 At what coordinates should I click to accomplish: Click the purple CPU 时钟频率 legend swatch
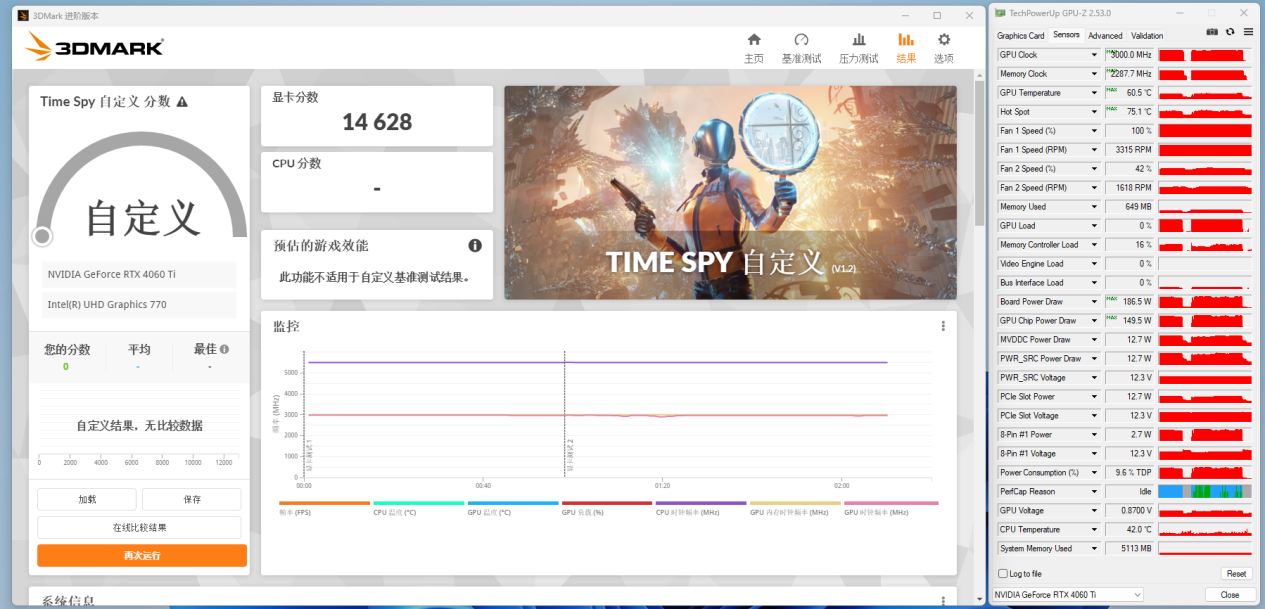(700, 503)
